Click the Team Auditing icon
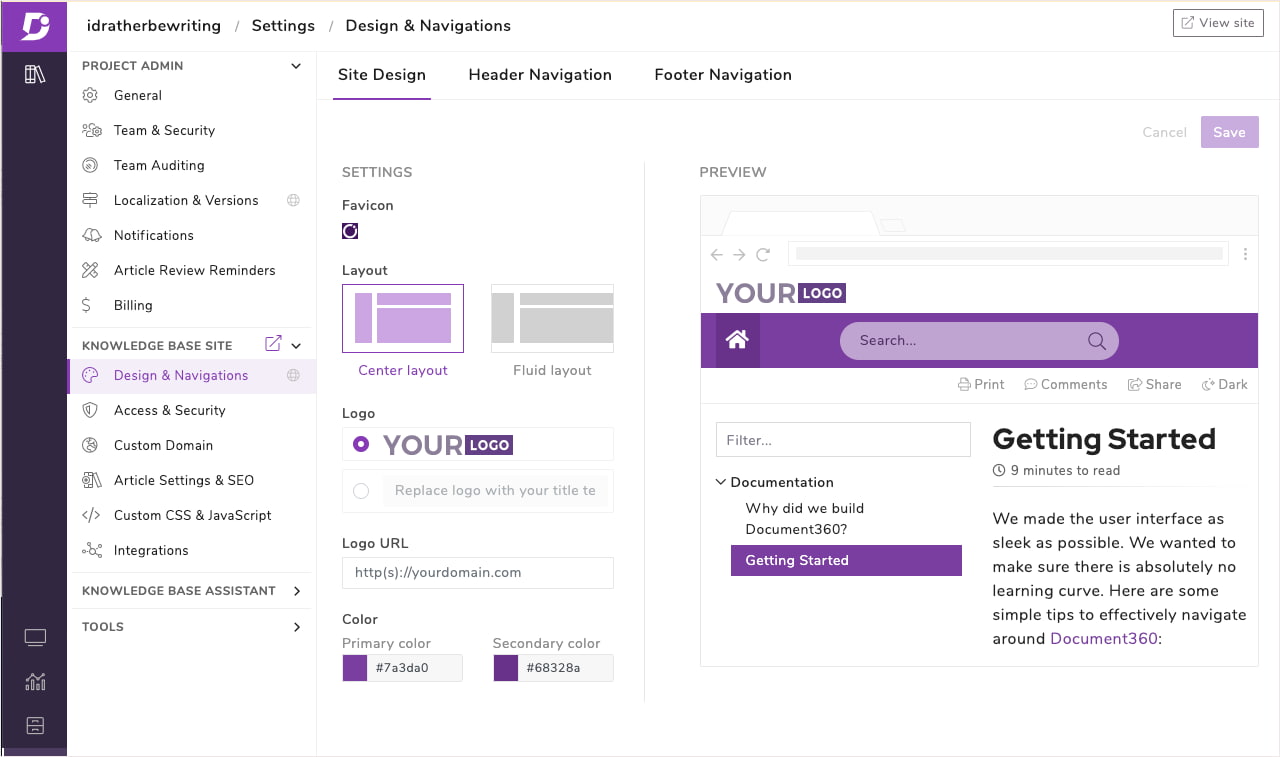Image resolution: width=1280 pixels, height=757 pixels. click(x=90, y=165)
